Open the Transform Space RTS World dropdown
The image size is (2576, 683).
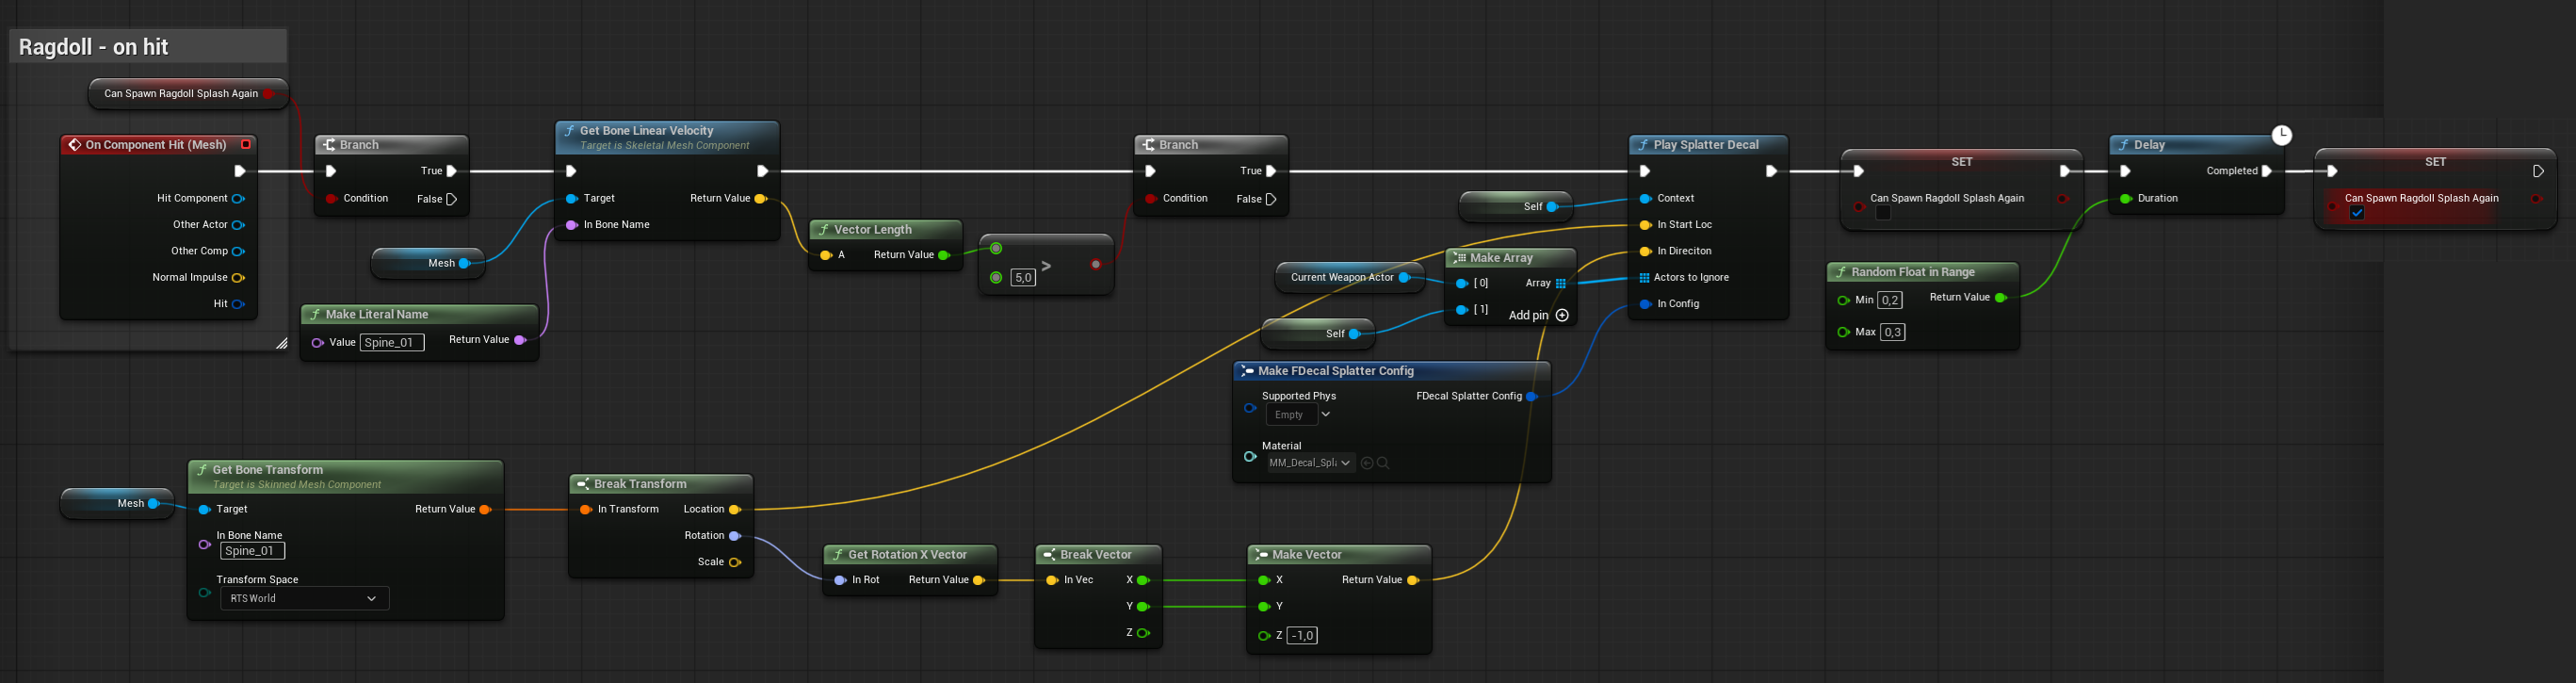tap(304, 598)
